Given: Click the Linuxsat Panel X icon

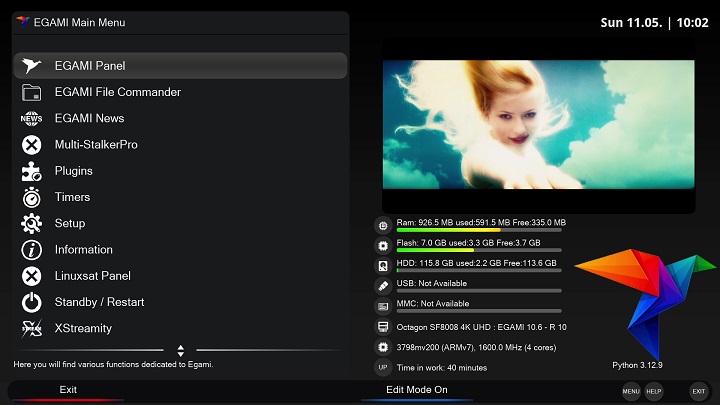Looking at the screenshot, I should pyautogui.click(x=31, y=276).
